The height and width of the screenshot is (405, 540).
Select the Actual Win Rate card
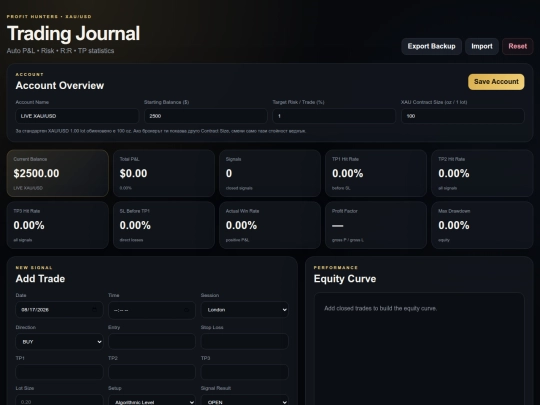pyautogui.click(x=270, y=225)
